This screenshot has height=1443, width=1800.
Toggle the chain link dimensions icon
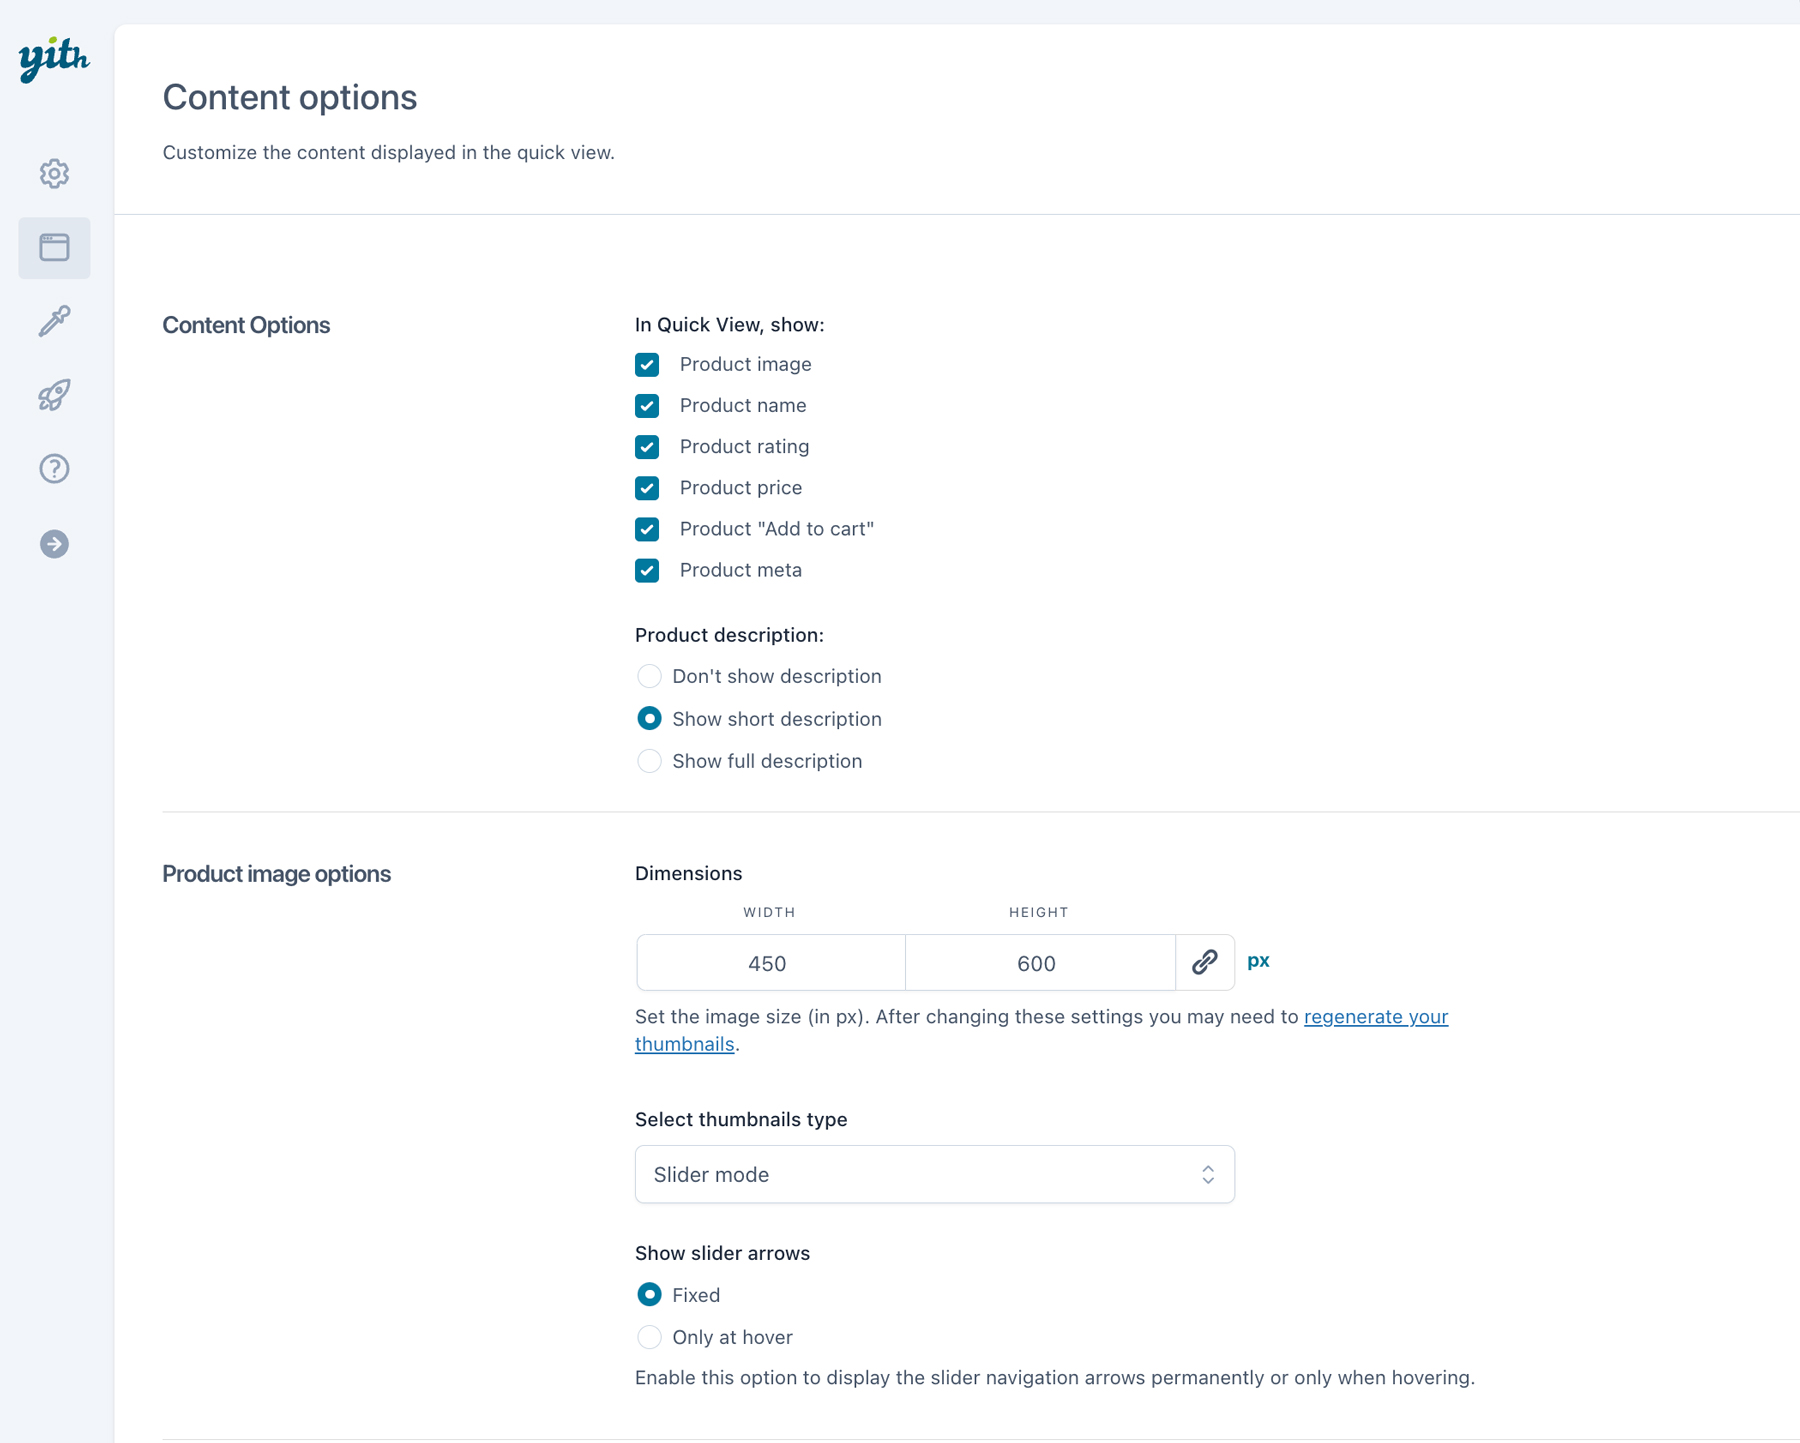(x=1204, y=962)
